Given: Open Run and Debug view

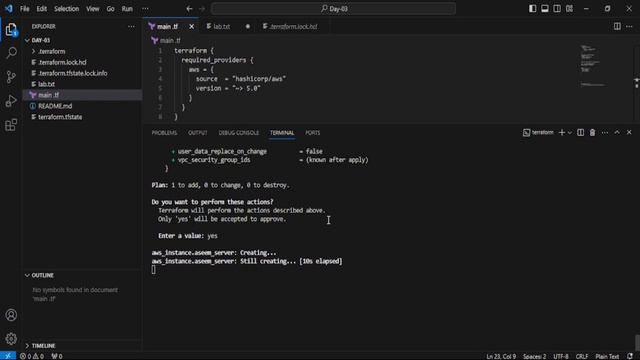Looking at the screenshot, I should pos(11,101).
